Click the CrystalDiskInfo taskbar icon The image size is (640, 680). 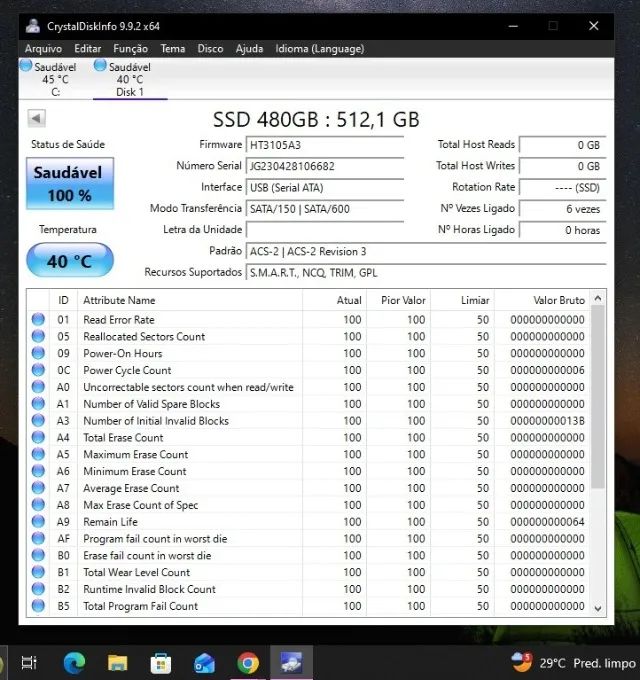click(291, 662)
